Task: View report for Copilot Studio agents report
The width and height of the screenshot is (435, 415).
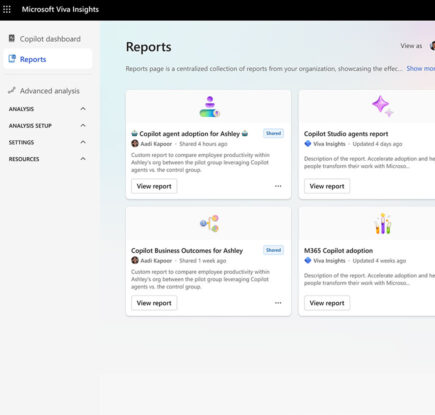Action: [327, 186]
